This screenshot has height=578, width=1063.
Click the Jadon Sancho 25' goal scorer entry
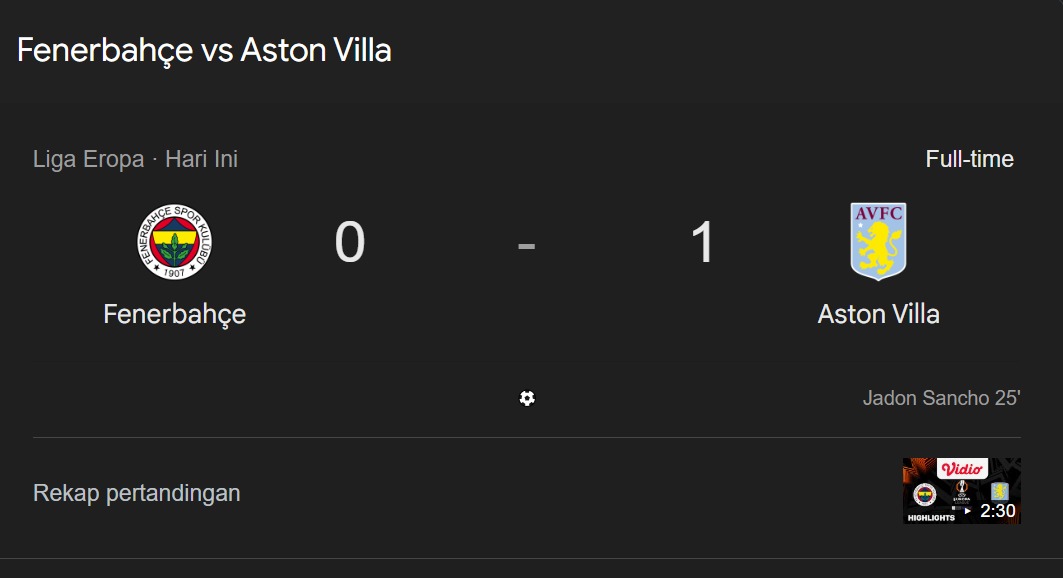tap(941, 398)
